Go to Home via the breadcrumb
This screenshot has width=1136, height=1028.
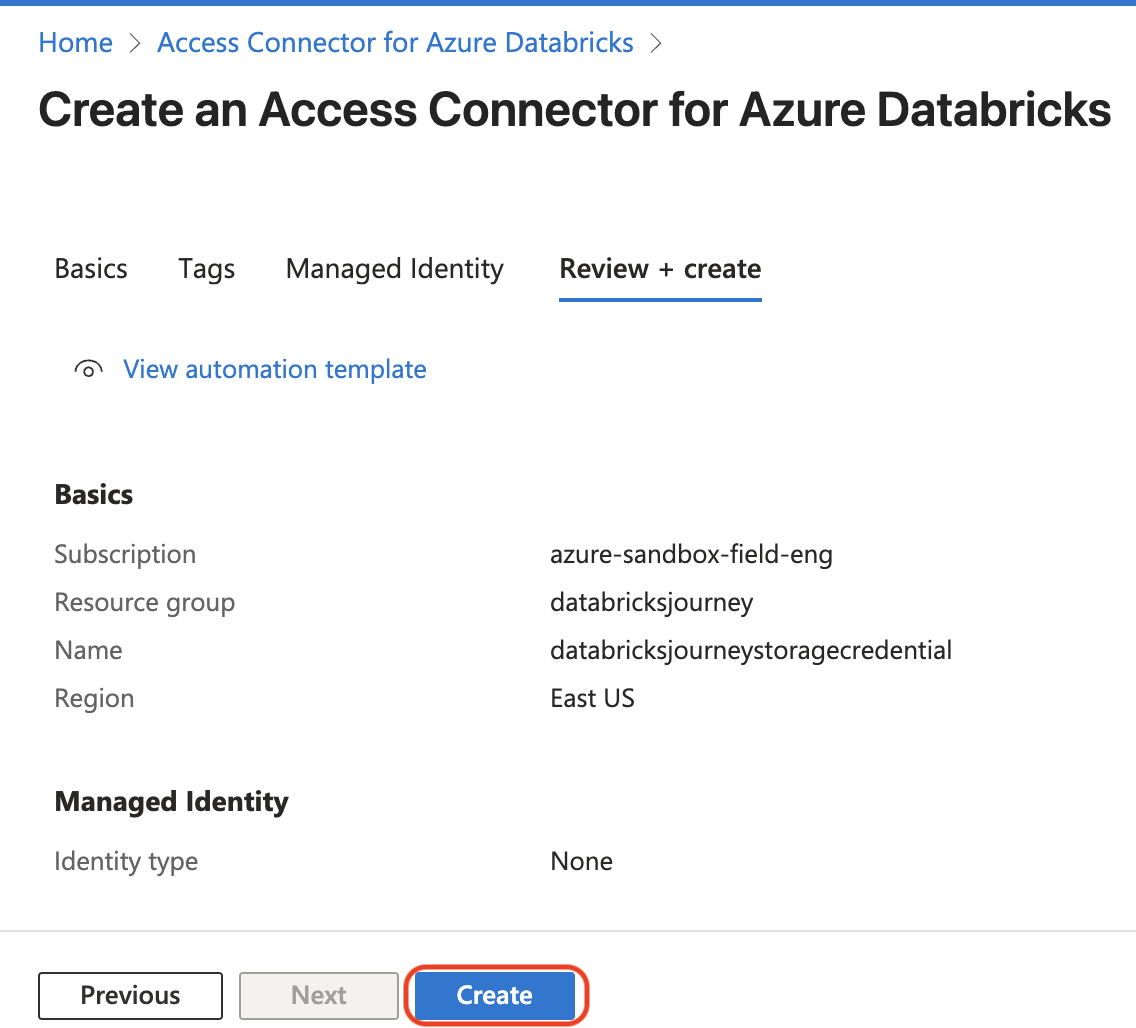tap(75, 43)
